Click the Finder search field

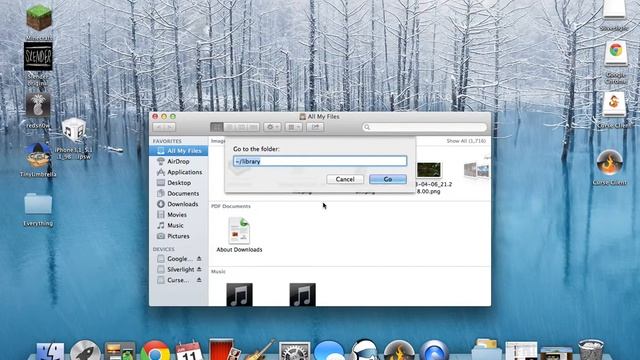pyautogui.click(x=424, y=127)
